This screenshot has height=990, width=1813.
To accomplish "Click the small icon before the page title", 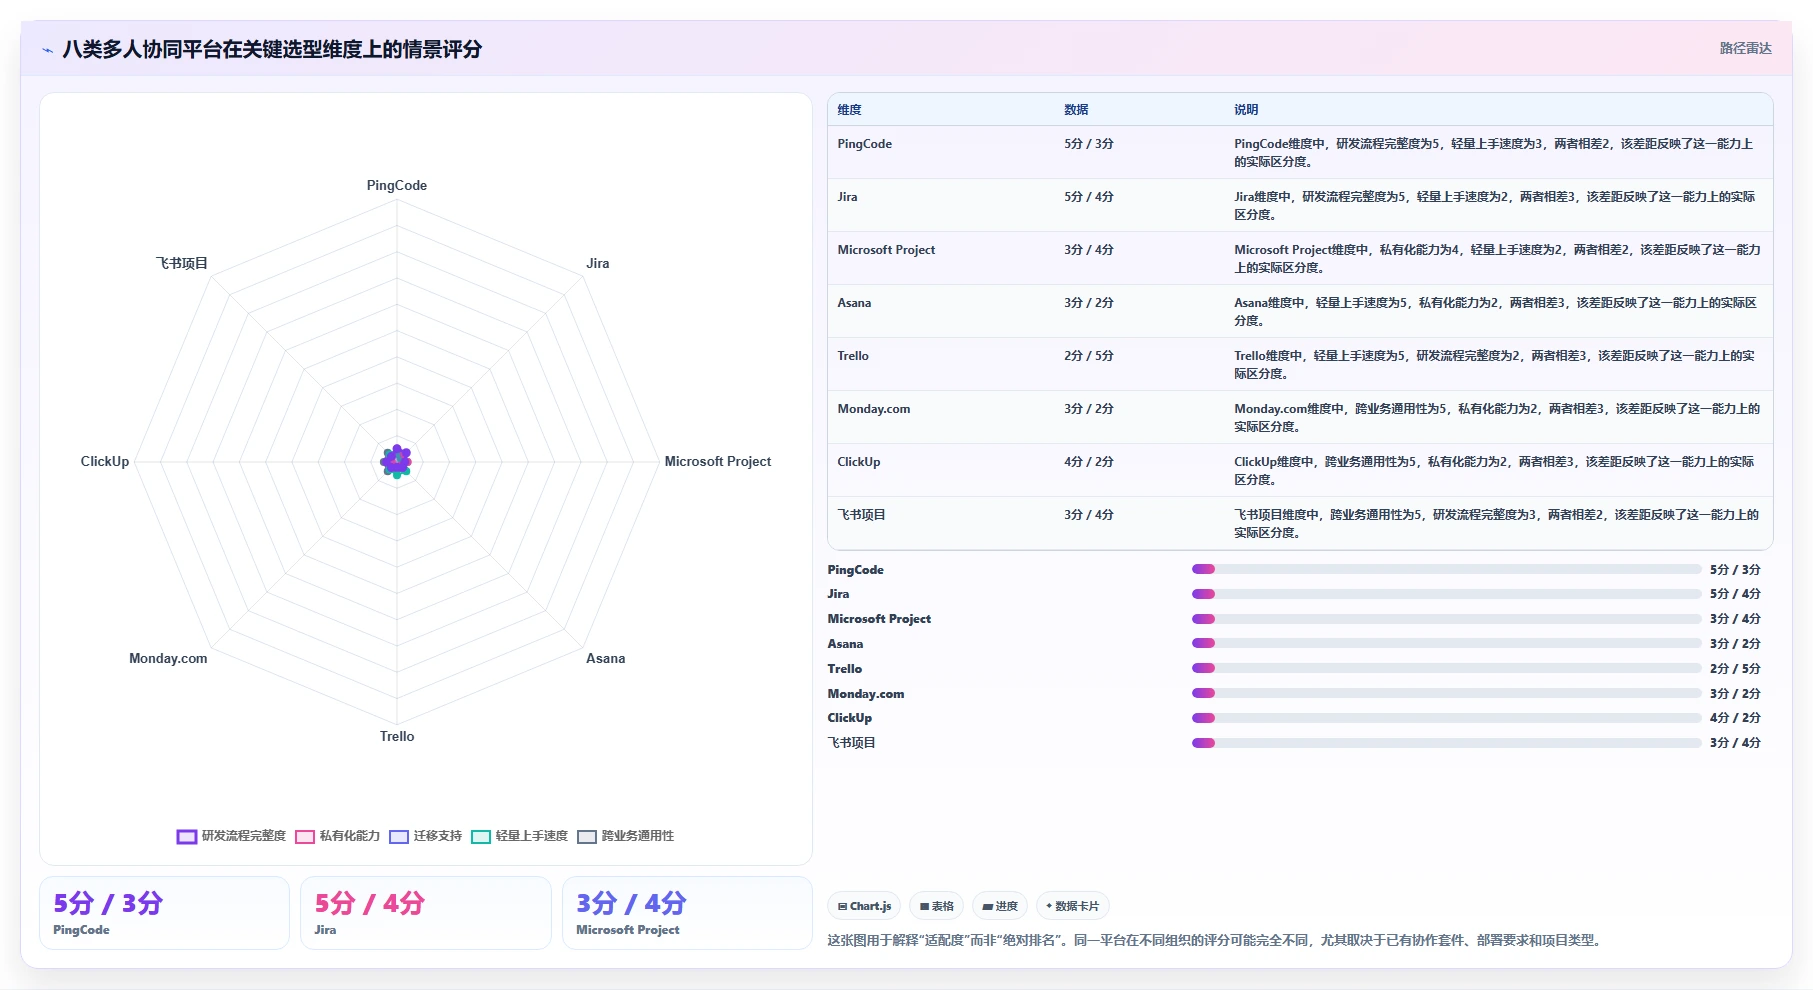I will 47,50.
